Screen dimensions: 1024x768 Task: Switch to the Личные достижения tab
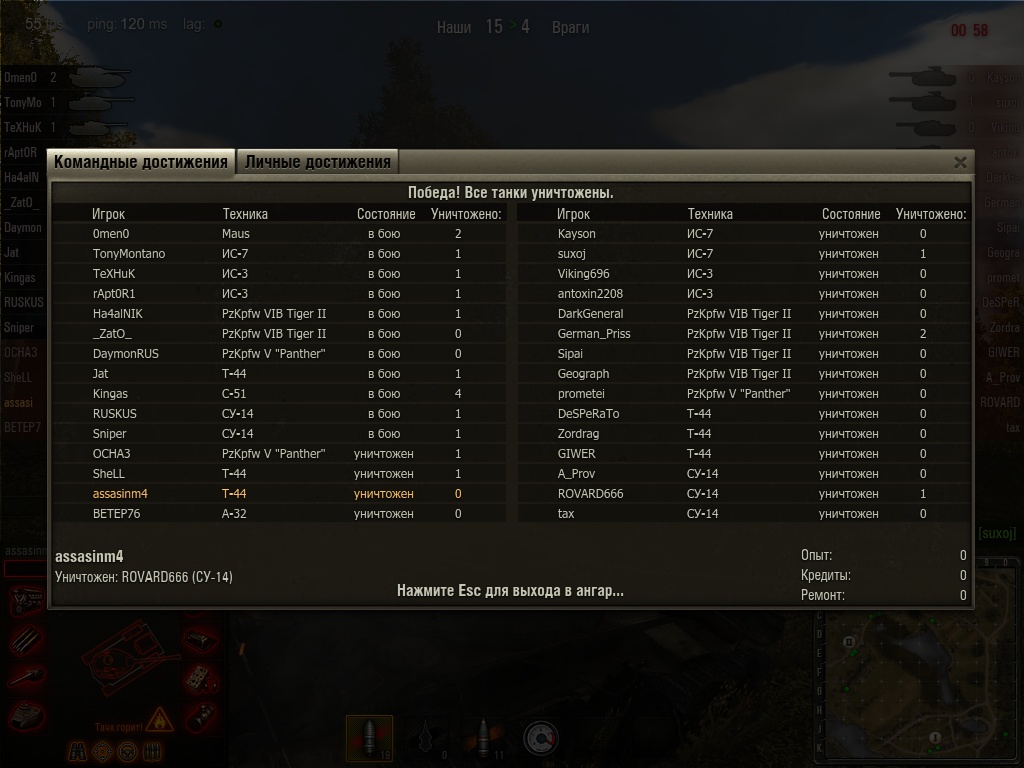click(x=317, y=162)
